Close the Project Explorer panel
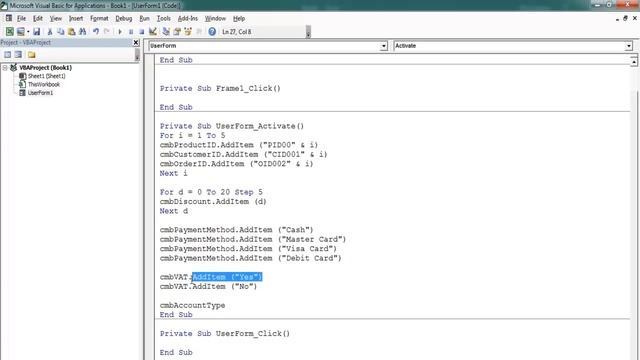The width and height of the screenshot is (640, 360). pos(136,42)
